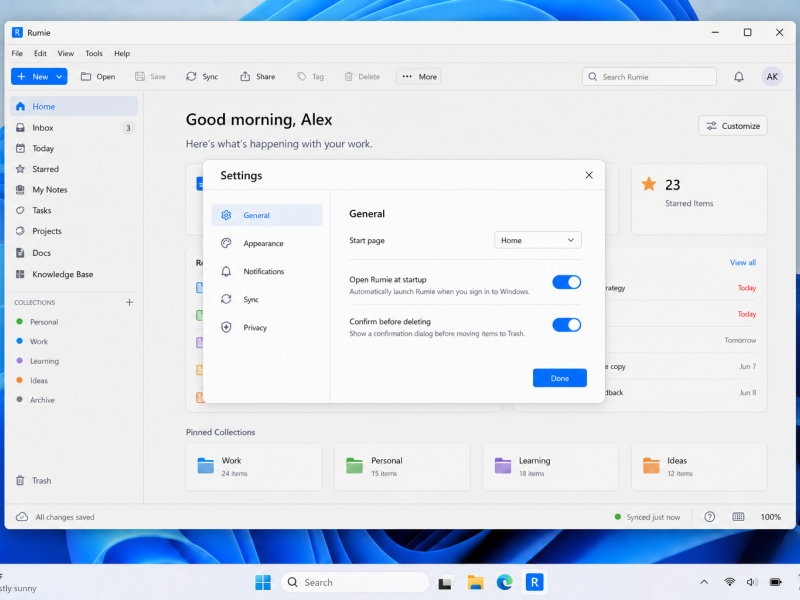Open Notifications bell icon in Settings
This screenshot has height=600, width=800.
click(x=226, y=271)
